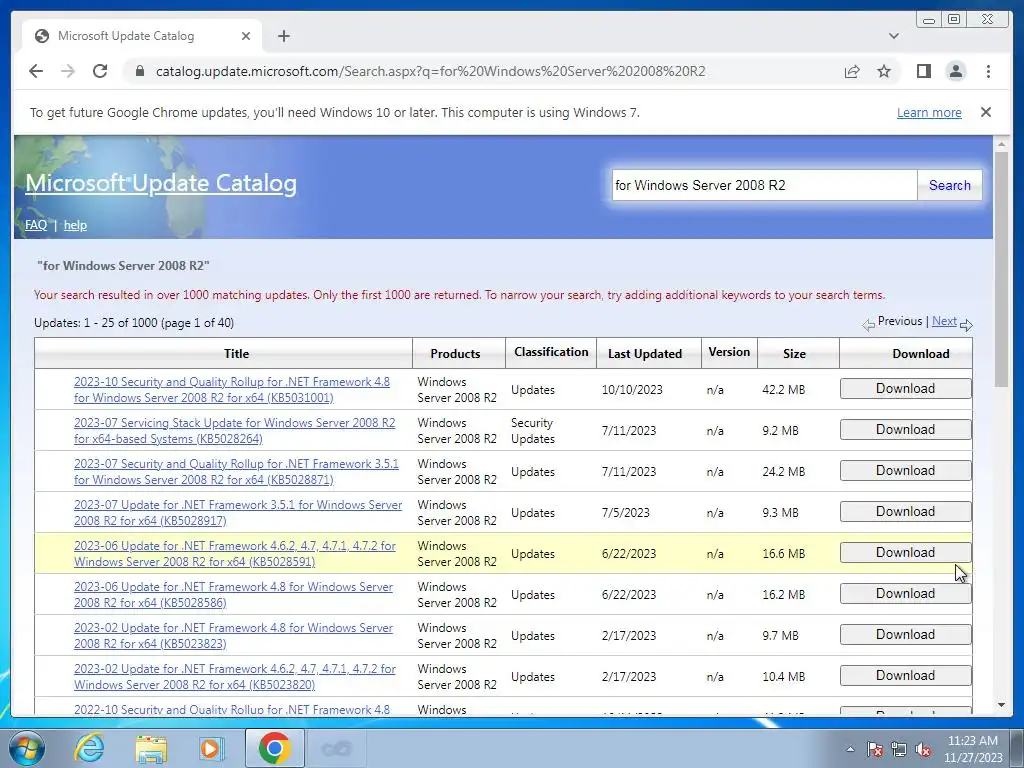Image resolution: width=1024 pixels, height=768 pixels.
Task: Download the KB5028591 update
Action: click(x=905, y=552)
